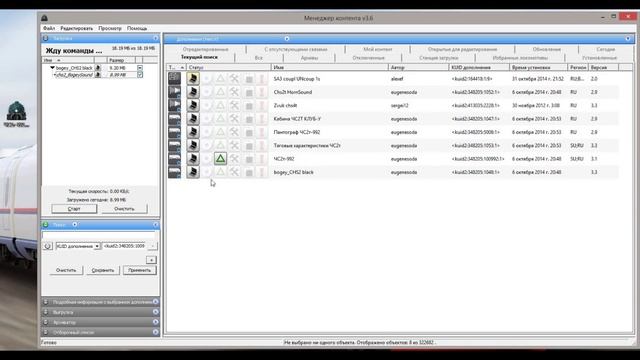Click the type icon of SA3 coupl row
The width and height of the screenshot is (640, 360).
[x=175, y=78]
